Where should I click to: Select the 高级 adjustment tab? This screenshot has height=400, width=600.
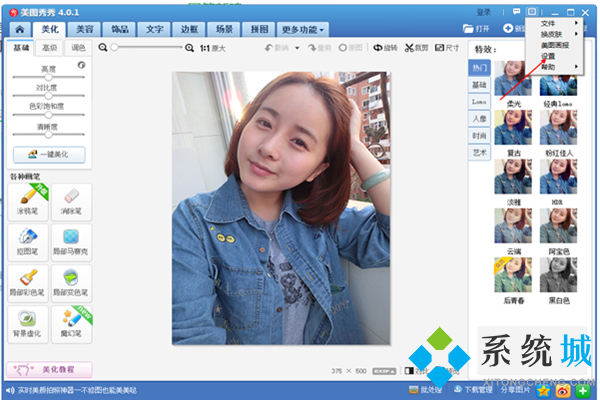[49, 47]
